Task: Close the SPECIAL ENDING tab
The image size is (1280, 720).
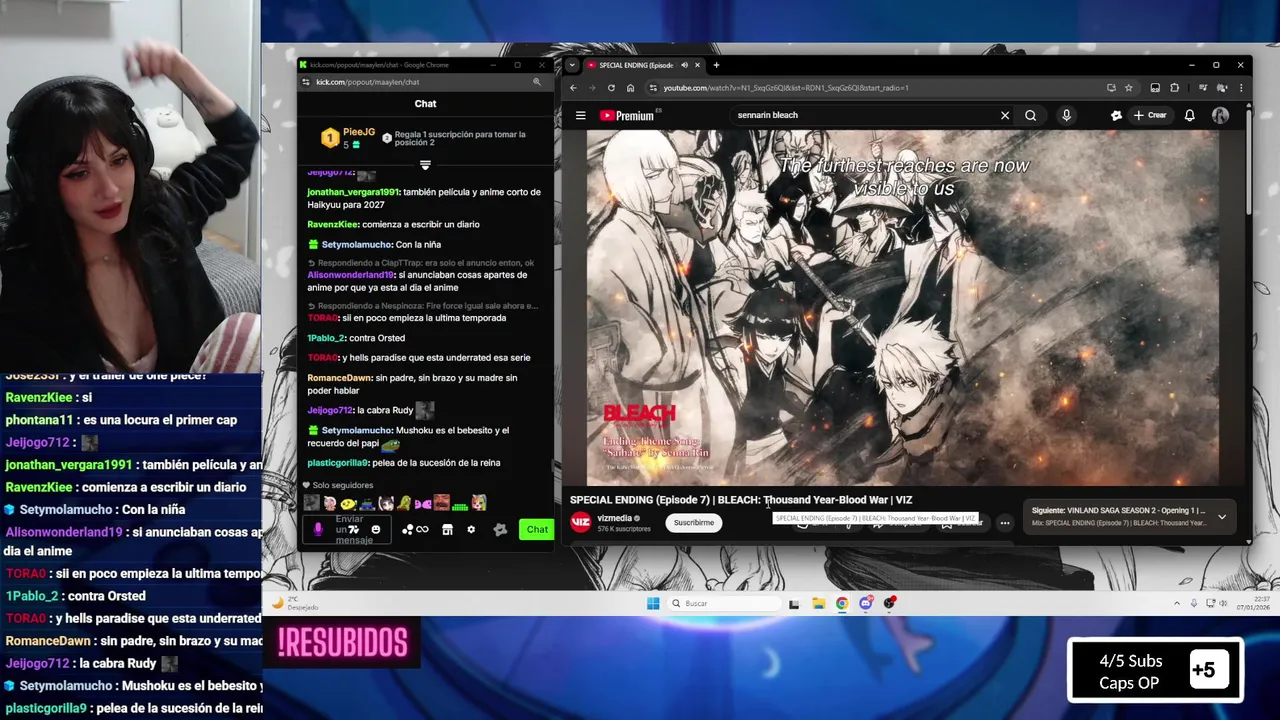Action: [696, 65]
